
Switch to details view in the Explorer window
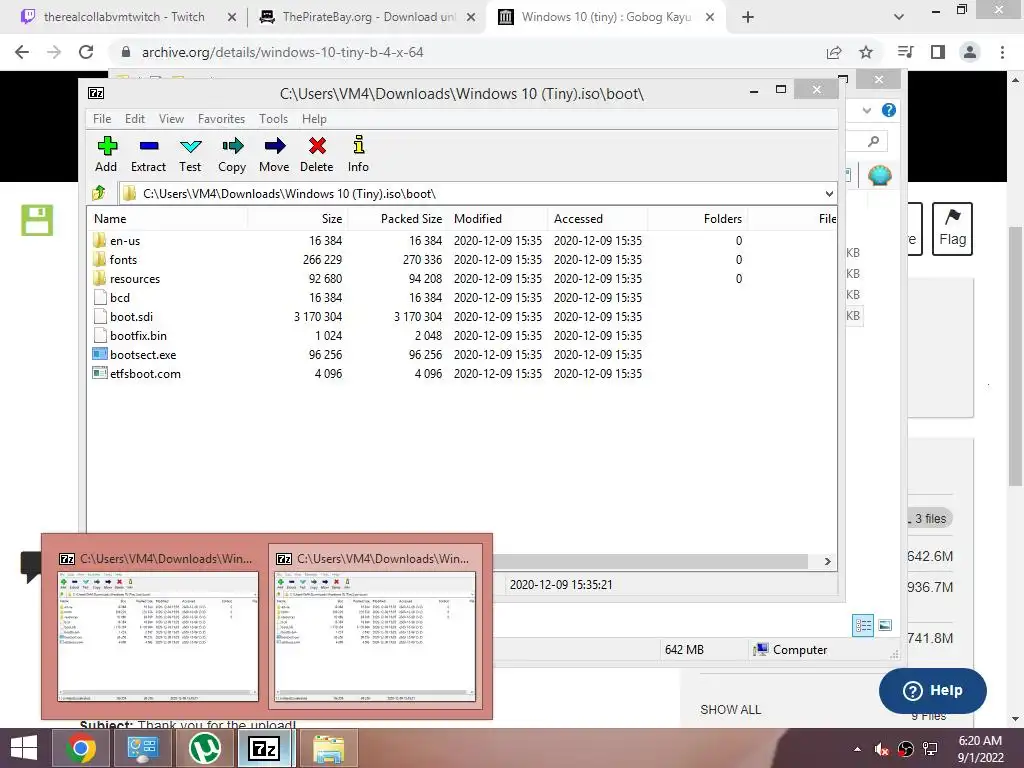(x=863, y=625)
